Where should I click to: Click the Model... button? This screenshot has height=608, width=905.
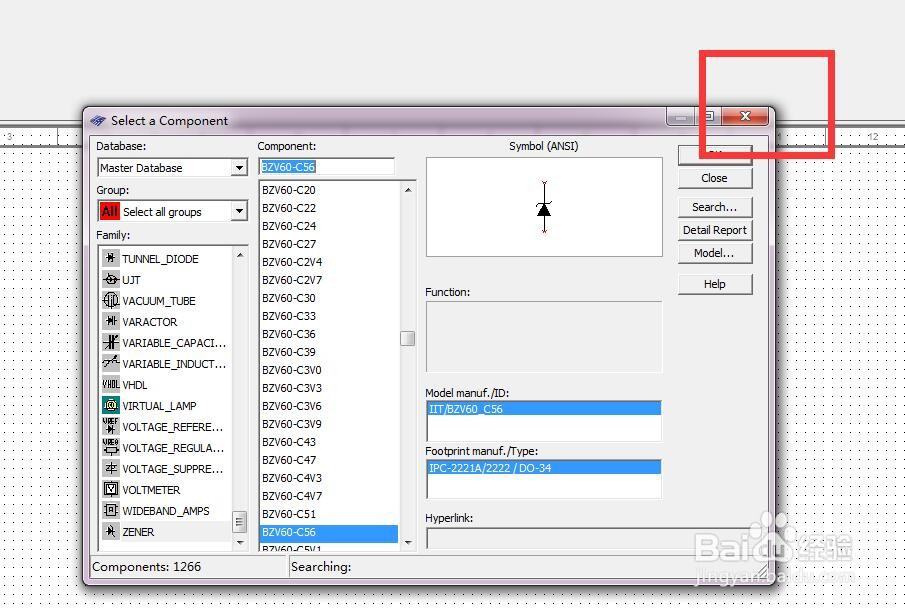pos(715,253)
